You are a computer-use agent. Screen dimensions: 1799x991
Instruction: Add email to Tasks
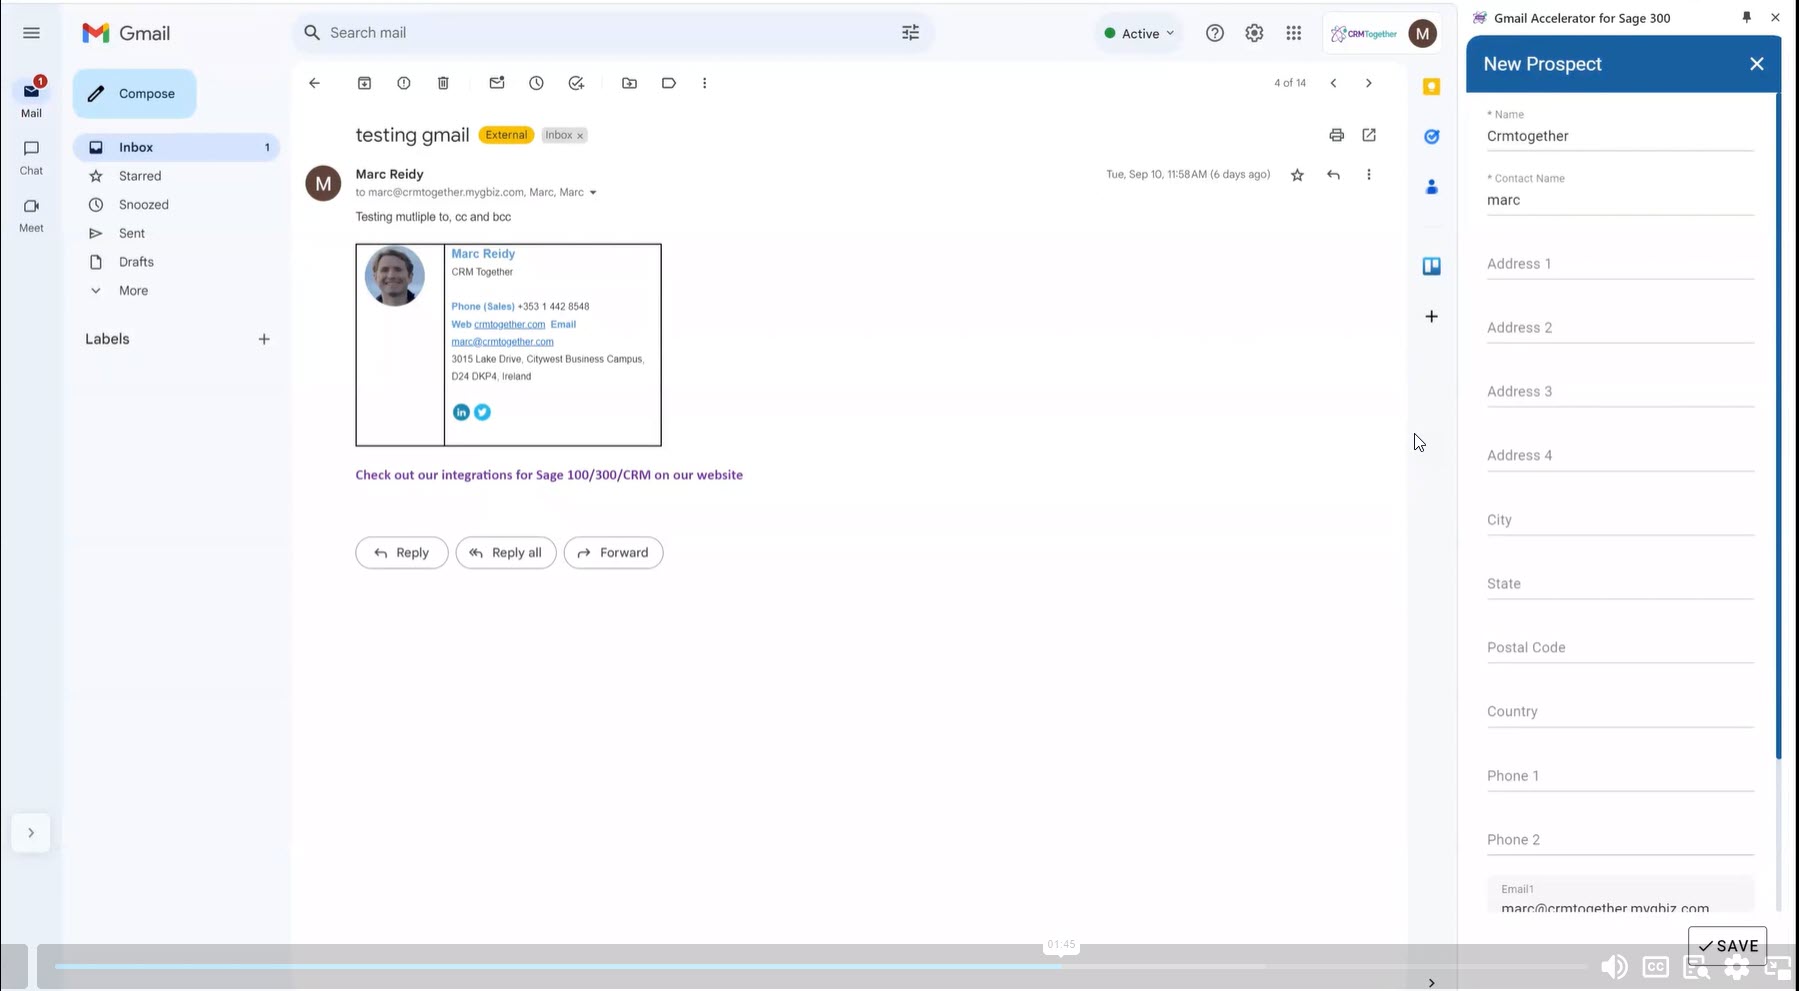tap(576, 83)
